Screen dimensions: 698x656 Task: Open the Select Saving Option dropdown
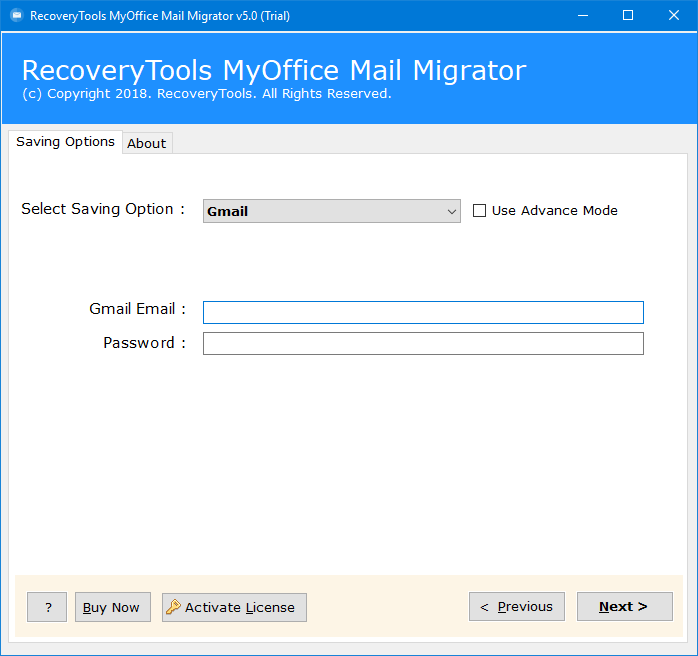332,211
